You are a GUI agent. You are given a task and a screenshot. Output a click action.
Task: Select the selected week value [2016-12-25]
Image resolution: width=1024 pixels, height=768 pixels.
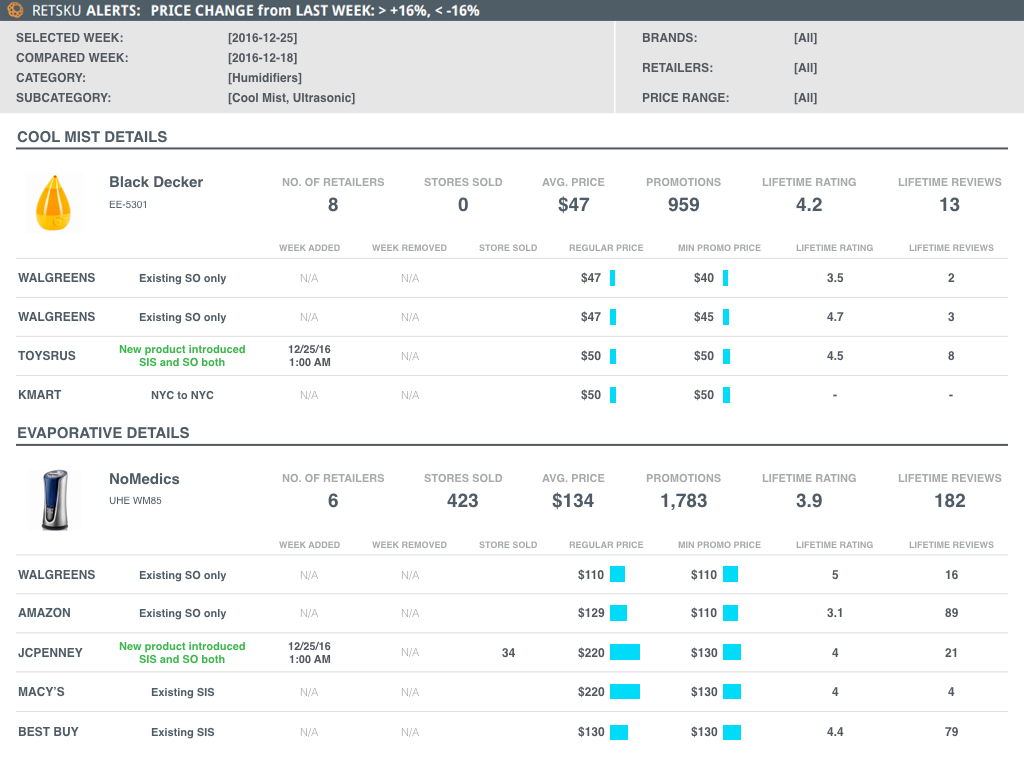[263, 38]
